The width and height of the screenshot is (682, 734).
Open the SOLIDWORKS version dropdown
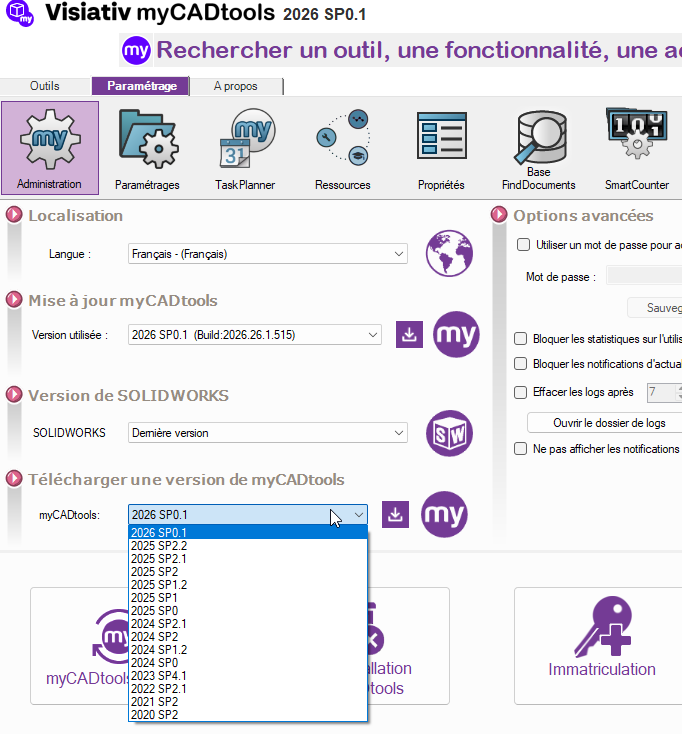click(267, 433)
